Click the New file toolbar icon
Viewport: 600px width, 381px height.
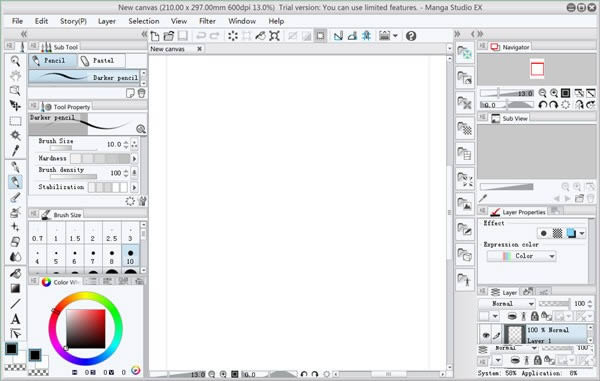155,36
